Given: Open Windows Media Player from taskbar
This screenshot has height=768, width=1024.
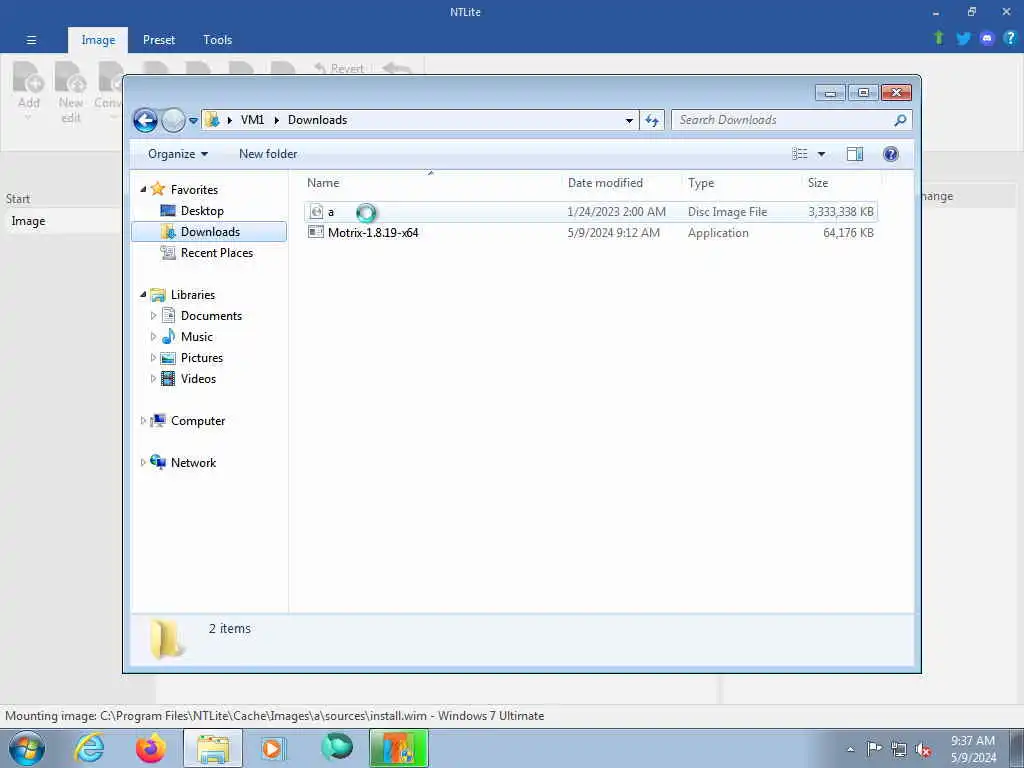Looking at the screenshot, I should [272, 748].
